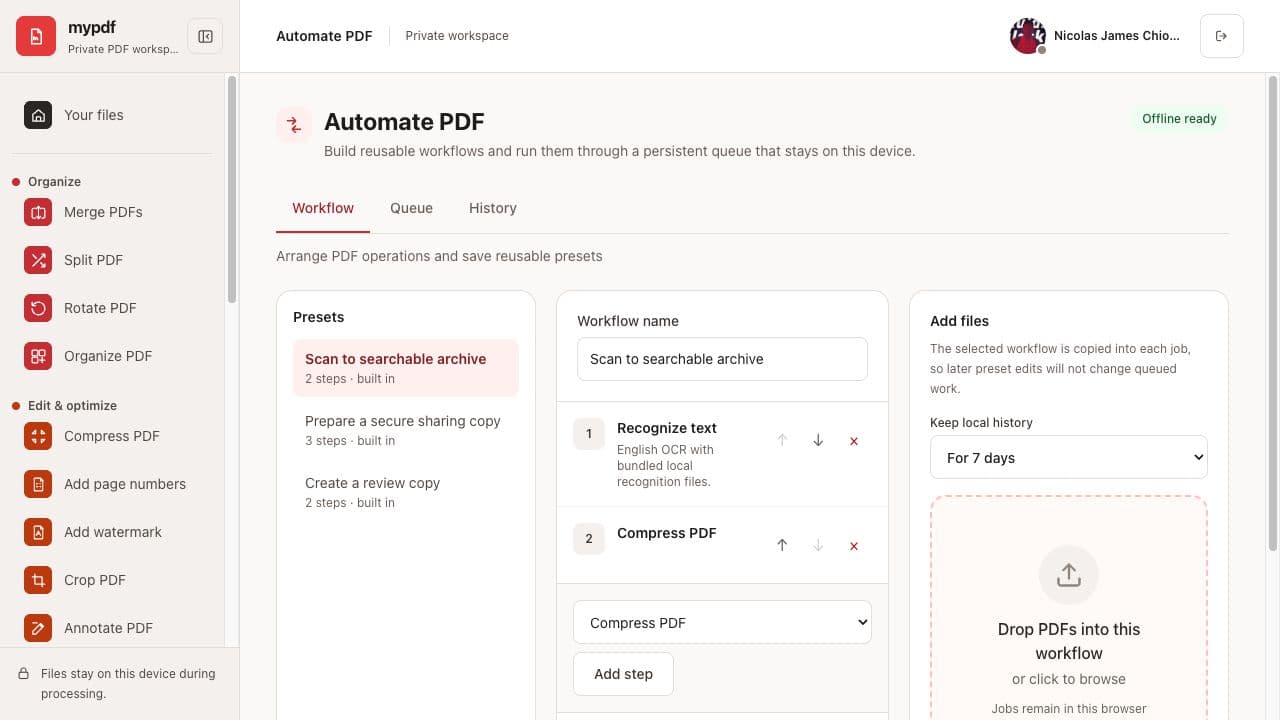Switch to the Queue tab
The height and width of the screenshot is (720, 1280).
click(x=411, y=208)
